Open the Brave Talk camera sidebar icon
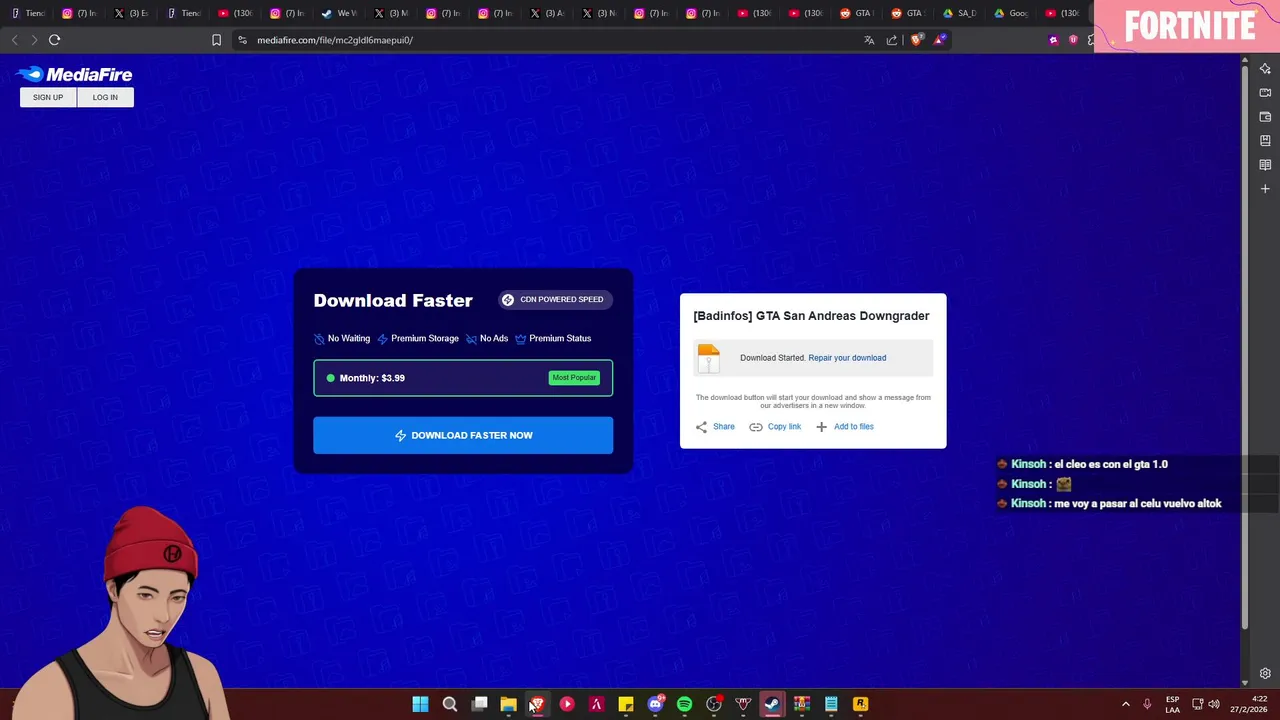Image resolution: width=1280 pixels, height=720 pixels. click(1265, 93)
